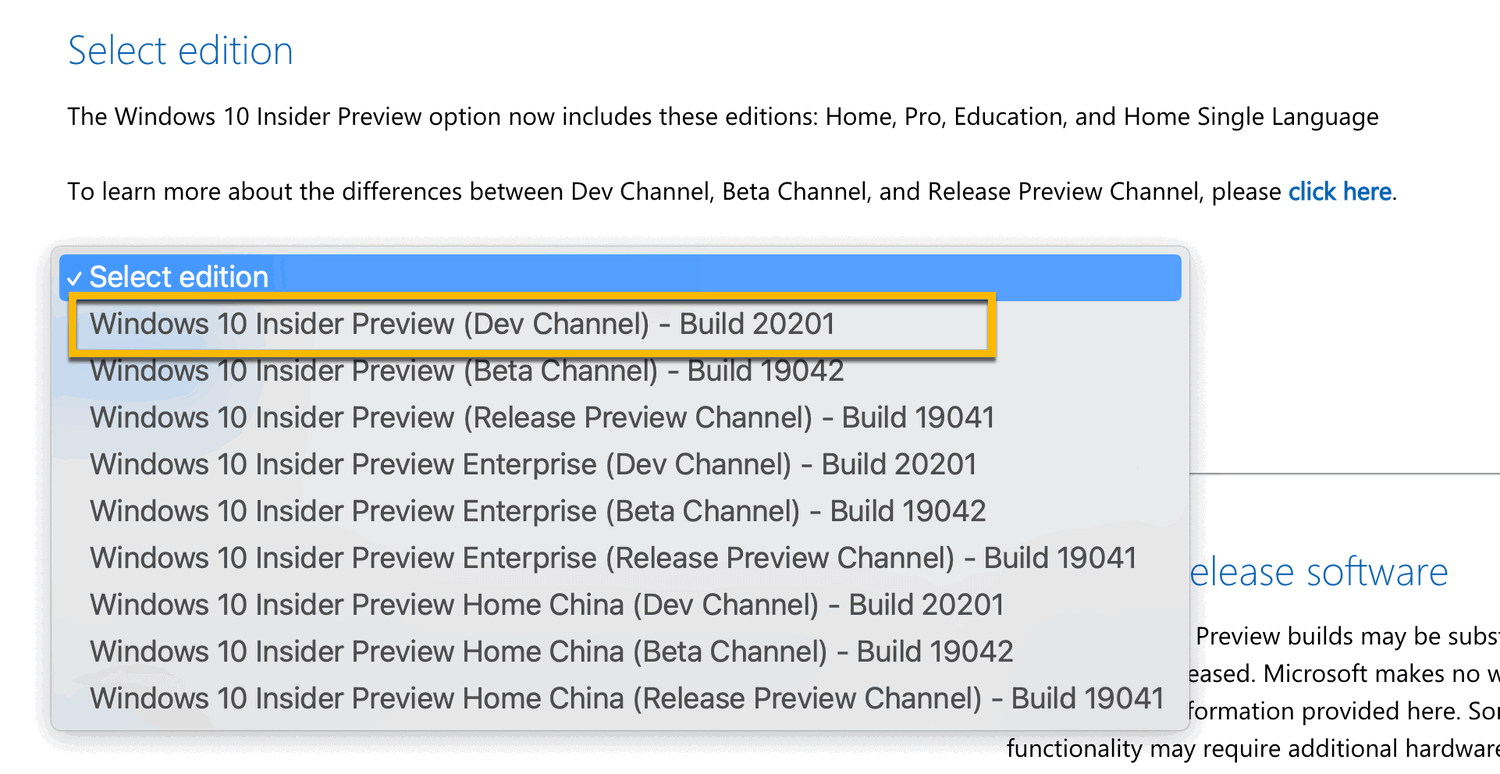Image resolution: width=1500 pixels, height=774 pixels.
Task: Click the checkmark beside Select edition
Action: coord(73,277)
